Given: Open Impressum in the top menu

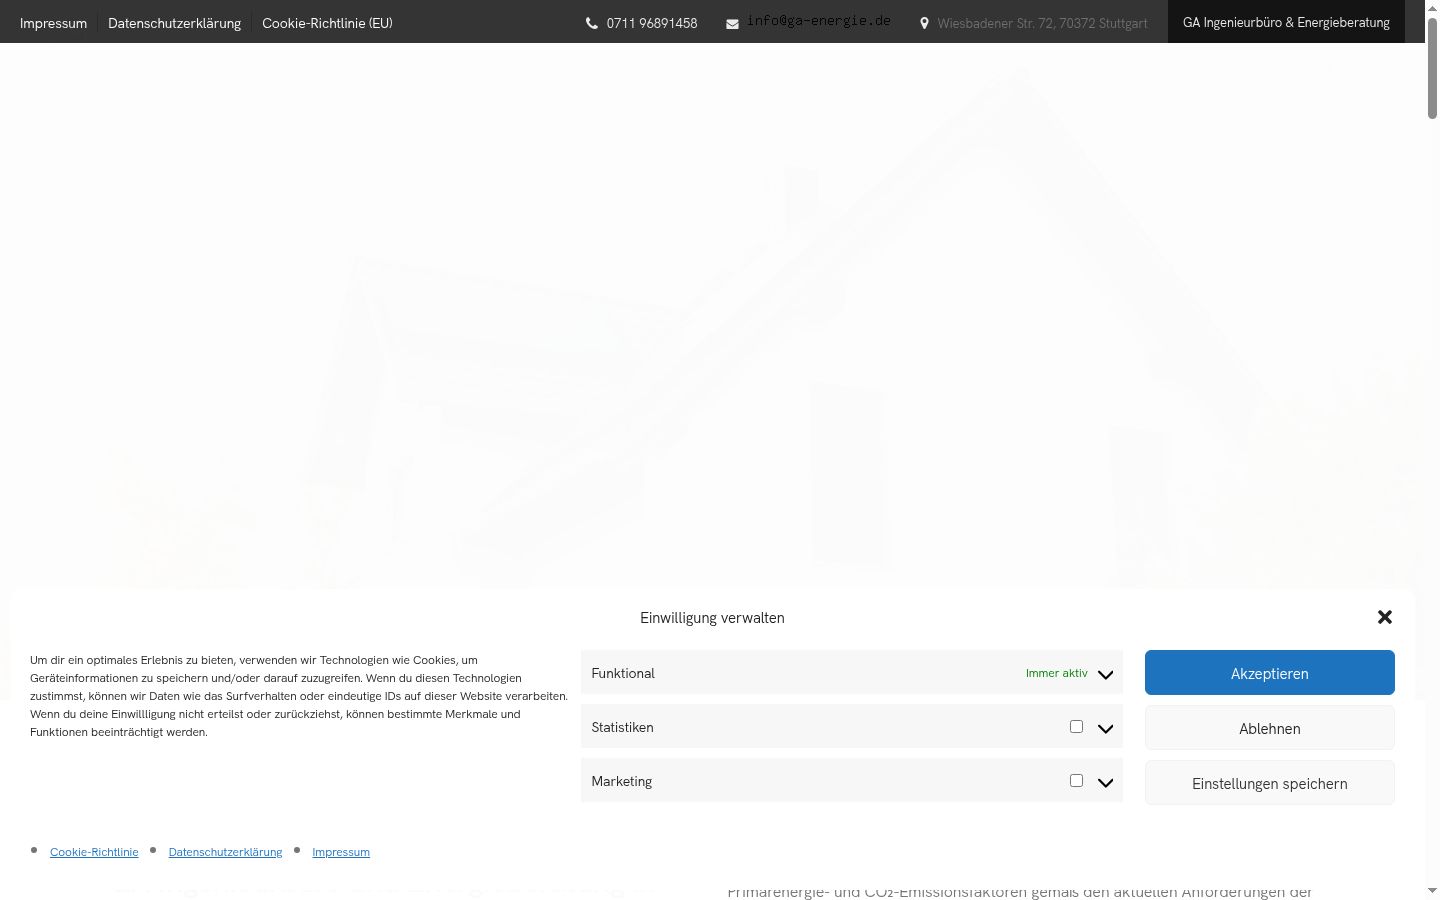Looking at the screenshot, I should click(53, 23).
